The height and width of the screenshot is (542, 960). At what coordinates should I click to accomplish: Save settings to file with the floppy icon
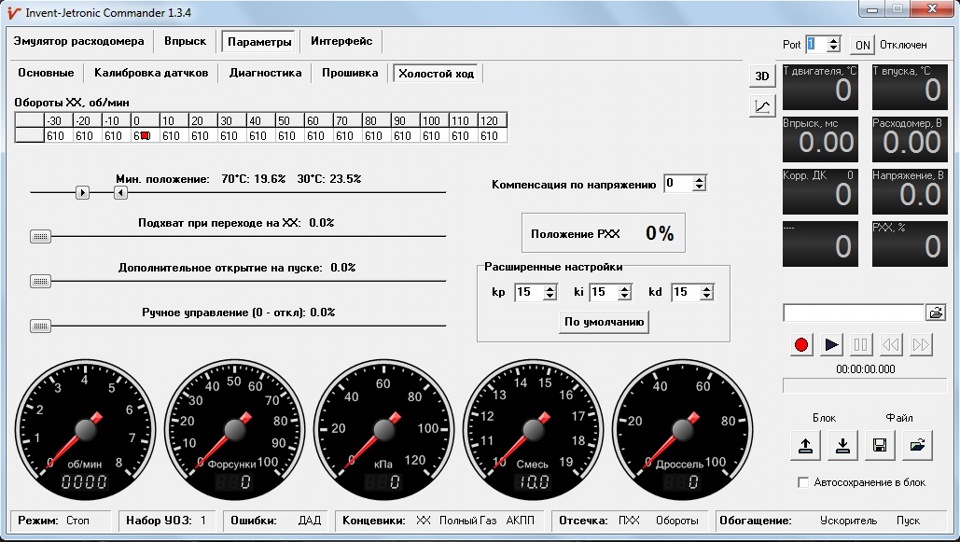pos(880,445)
